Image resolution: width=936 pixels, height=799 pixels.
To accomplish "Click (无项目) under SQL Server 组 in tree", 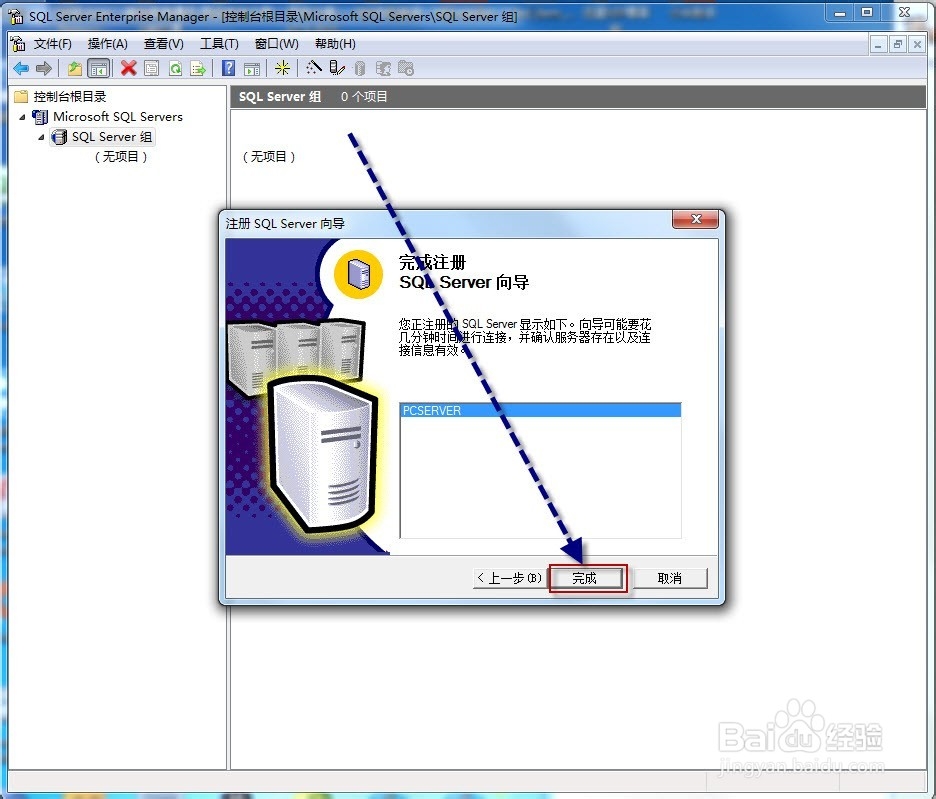I will coord(121,156).
